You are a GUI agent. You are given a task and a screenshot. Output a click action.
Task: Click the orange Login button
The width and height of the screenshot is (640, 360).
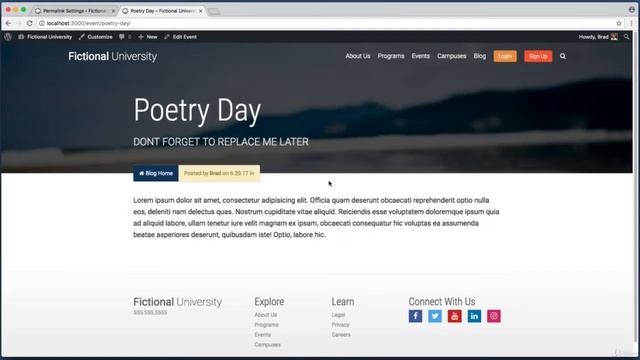click(505, 56)
